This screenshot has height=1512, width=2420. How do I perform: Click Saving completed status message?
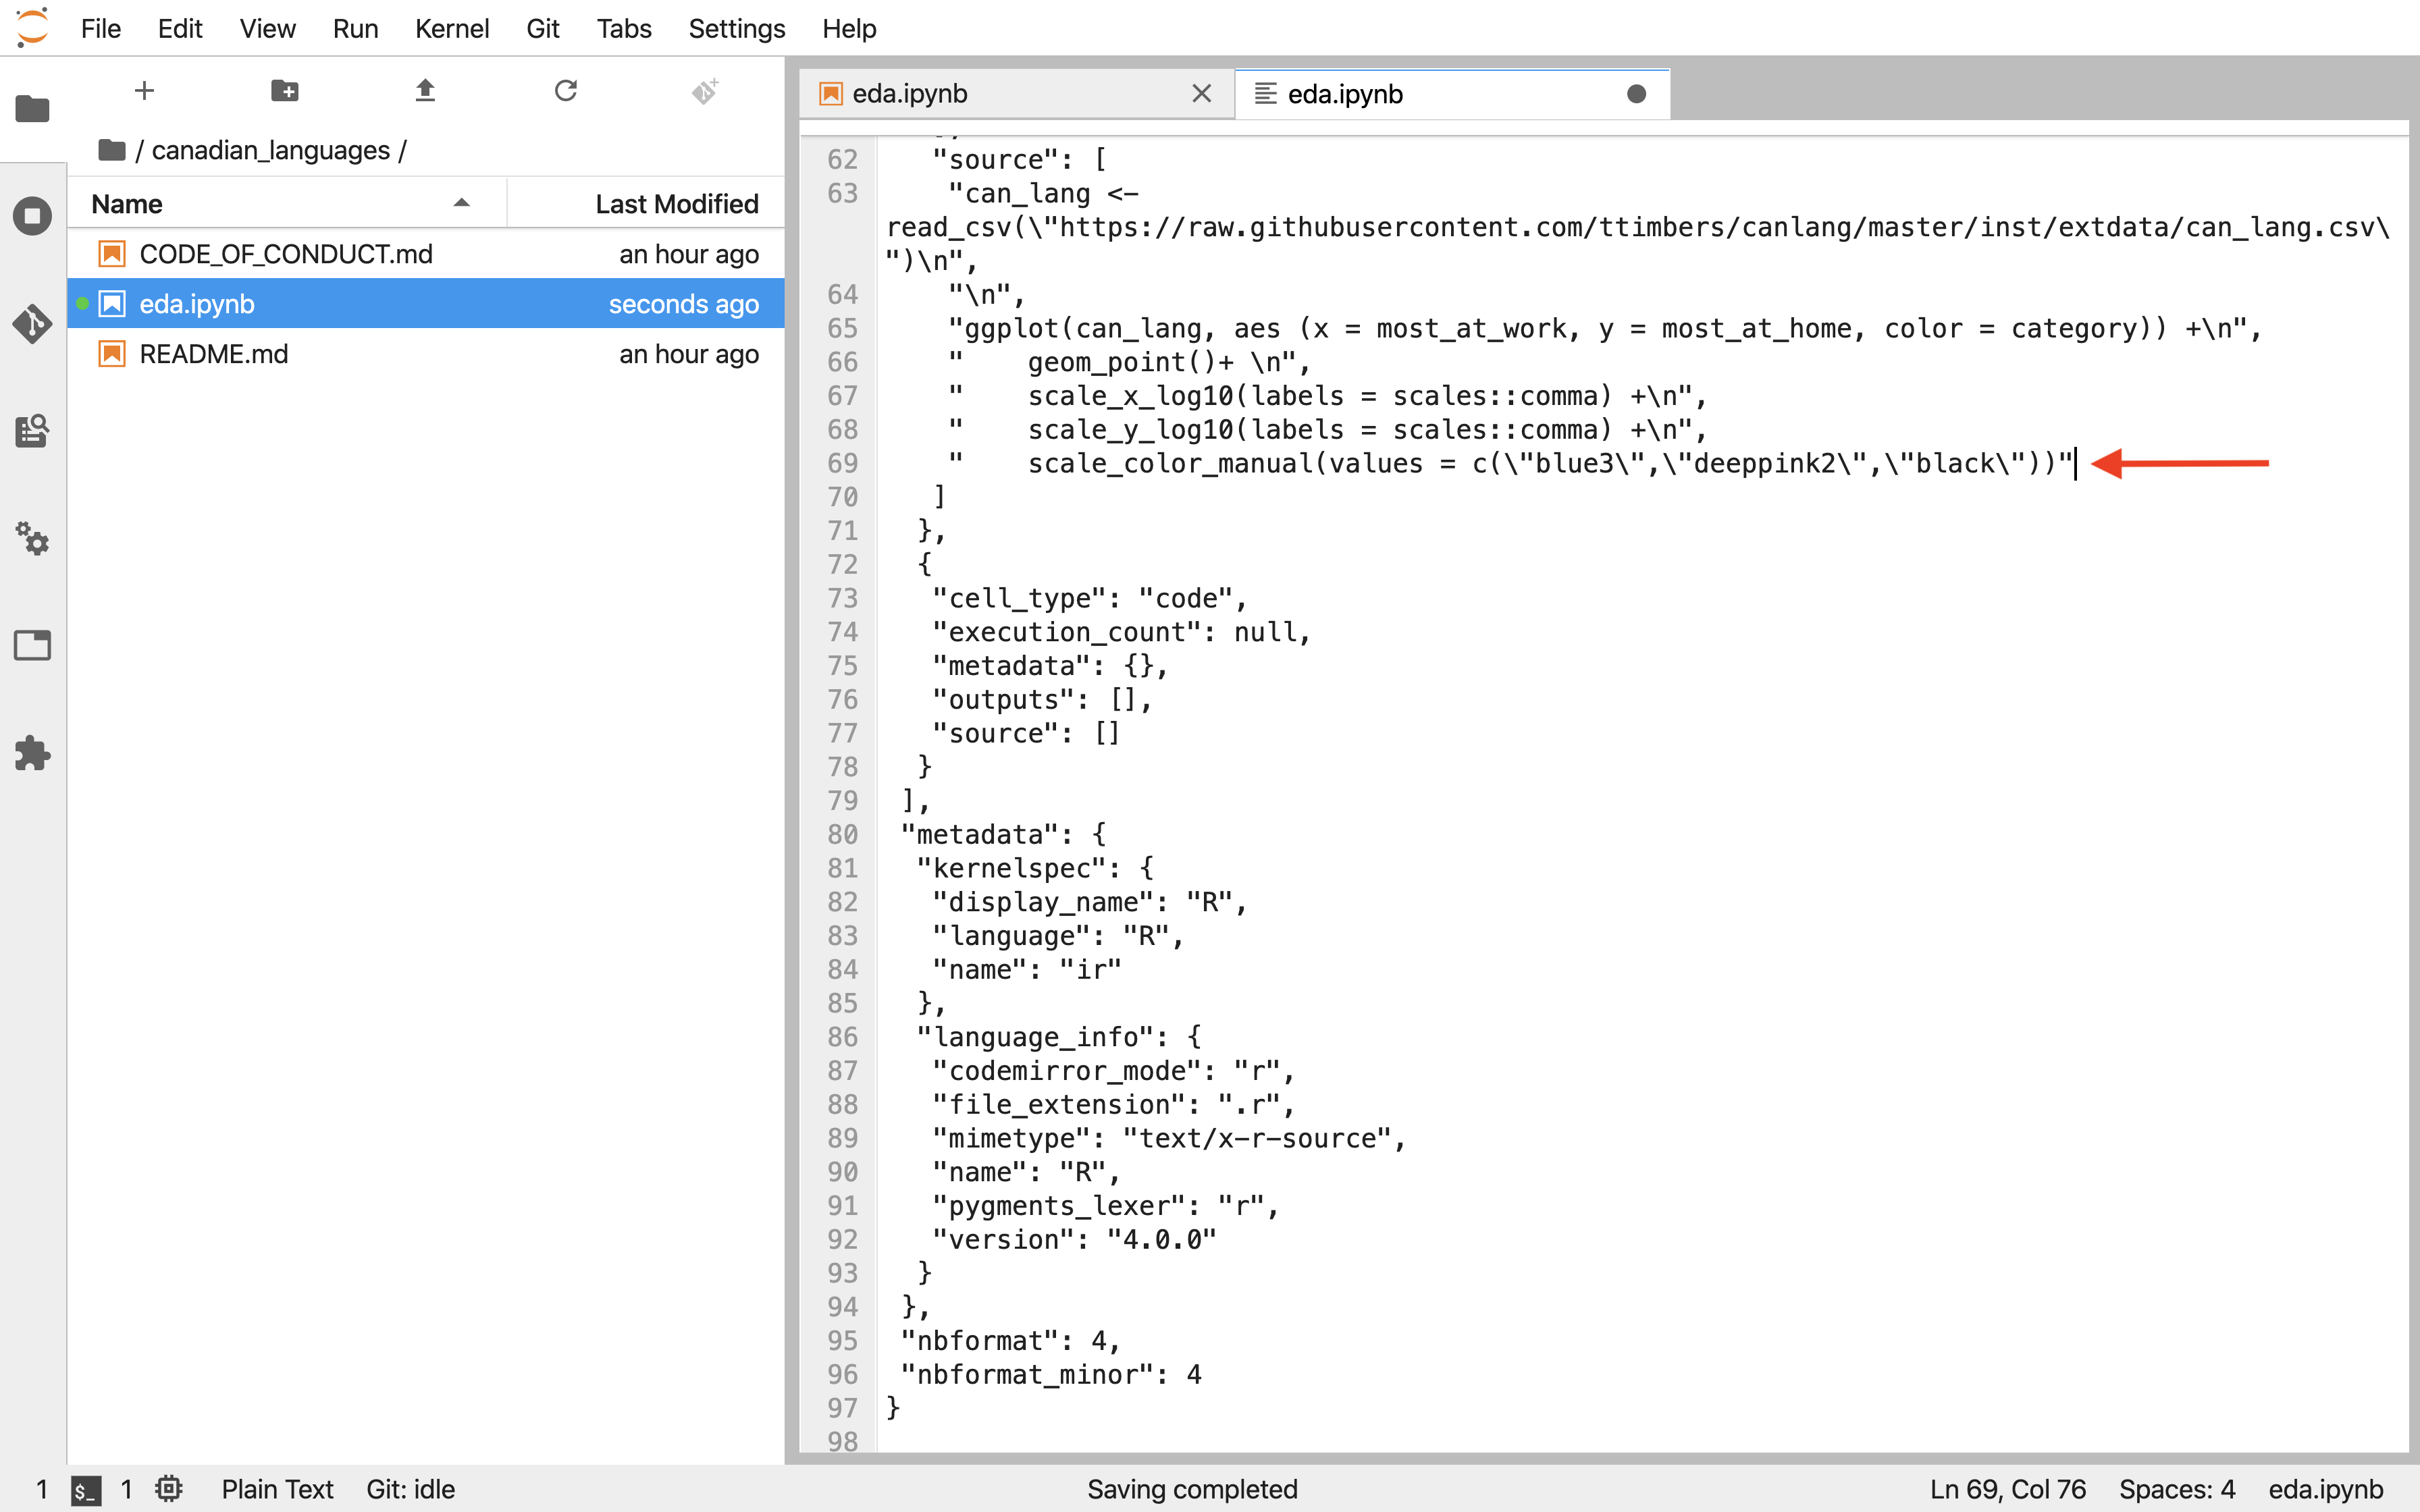[x=1192, y=1489]
